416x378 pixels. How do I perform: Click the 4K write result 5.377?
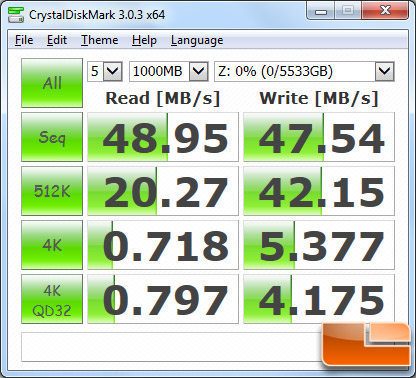tap(319, 245)
